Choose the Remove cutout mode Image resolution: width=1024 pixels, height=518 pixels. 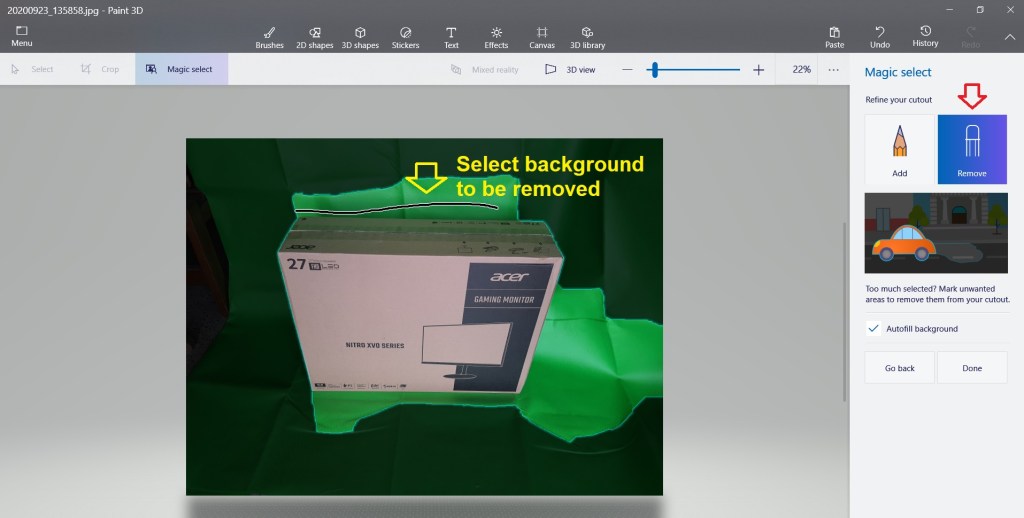[x=971, y=149]
